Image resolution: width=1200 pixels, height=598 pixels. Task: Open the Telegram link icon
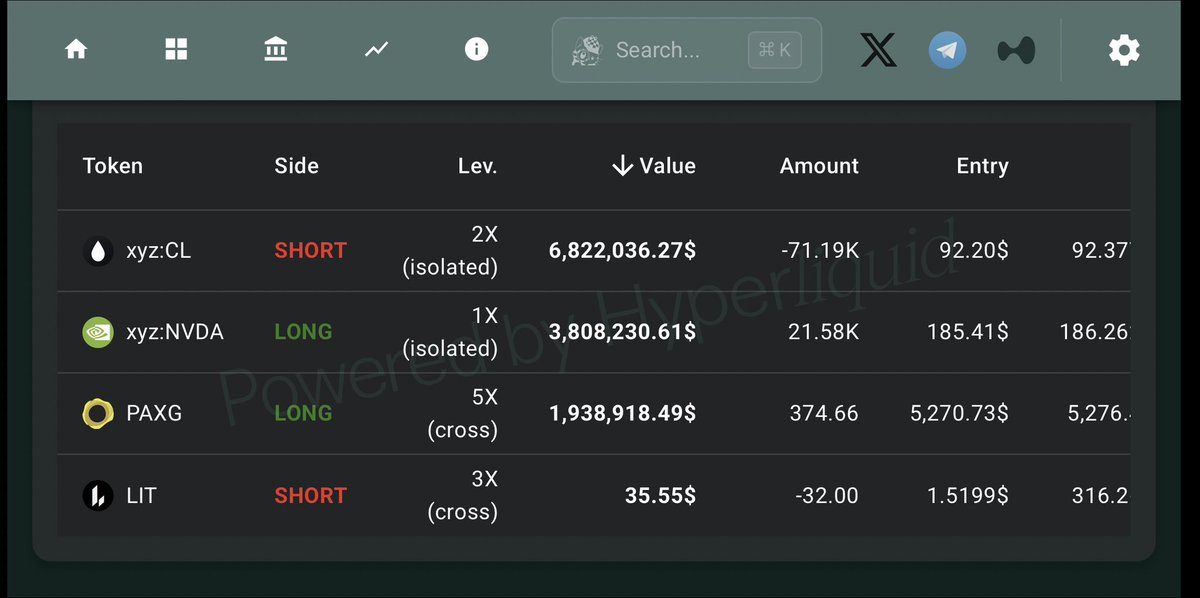(947, 50)
